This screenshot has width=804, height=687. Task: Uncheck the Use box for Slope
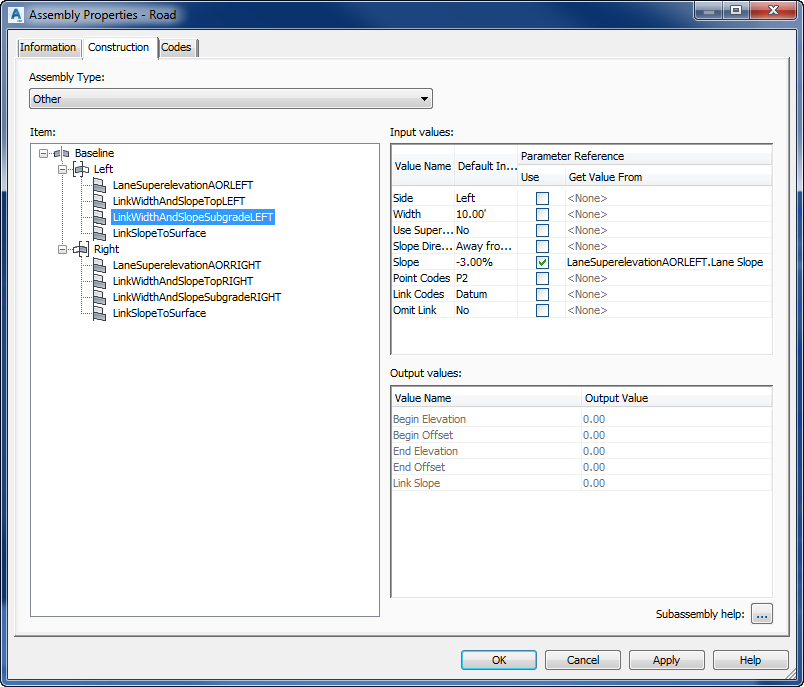pos(542,262)
